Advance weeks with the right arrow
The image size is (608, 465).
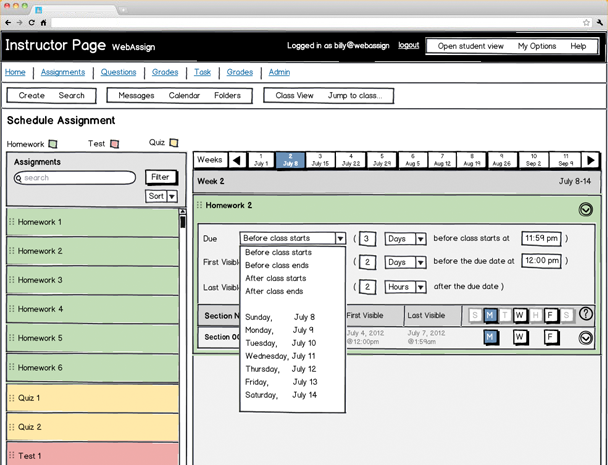591,160
